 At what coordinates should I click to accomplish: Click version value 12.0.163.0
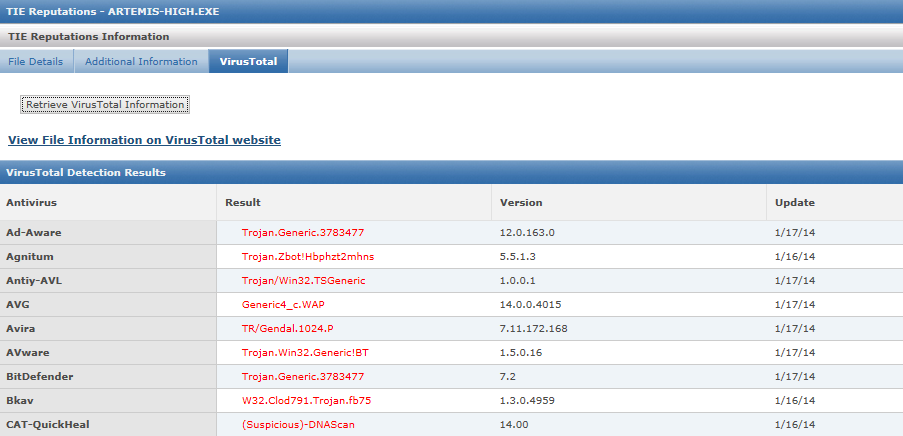[x=527, y=233]
